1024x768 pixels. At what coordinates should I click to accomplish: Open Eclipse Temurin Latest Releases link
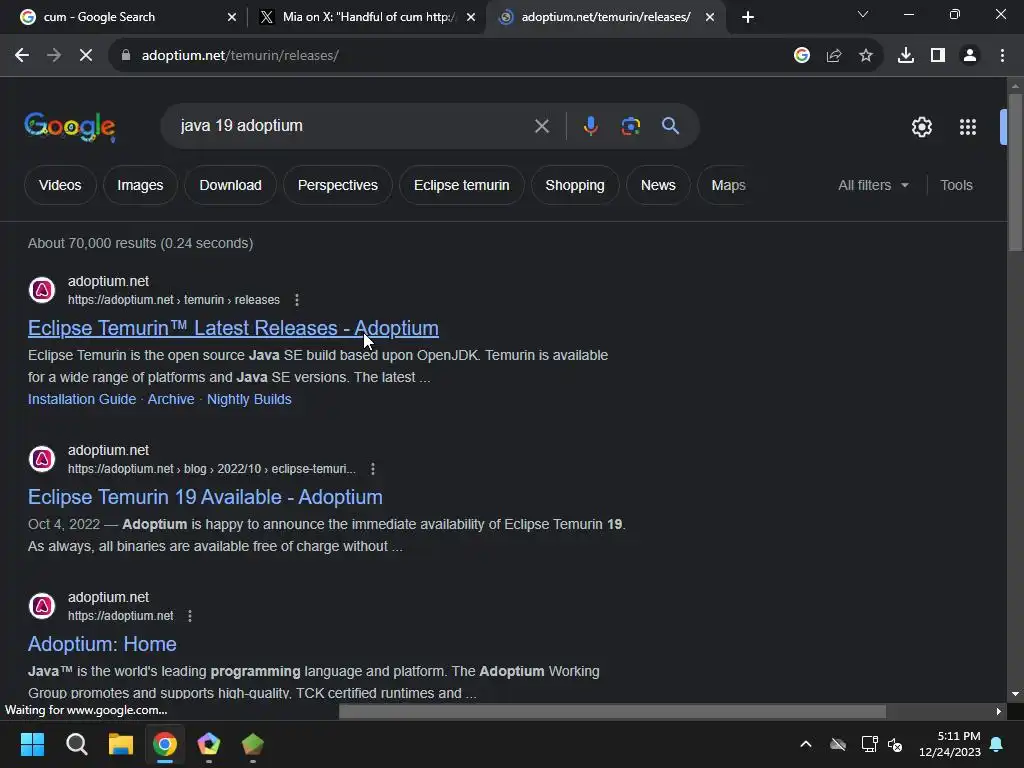click(233, 328)
